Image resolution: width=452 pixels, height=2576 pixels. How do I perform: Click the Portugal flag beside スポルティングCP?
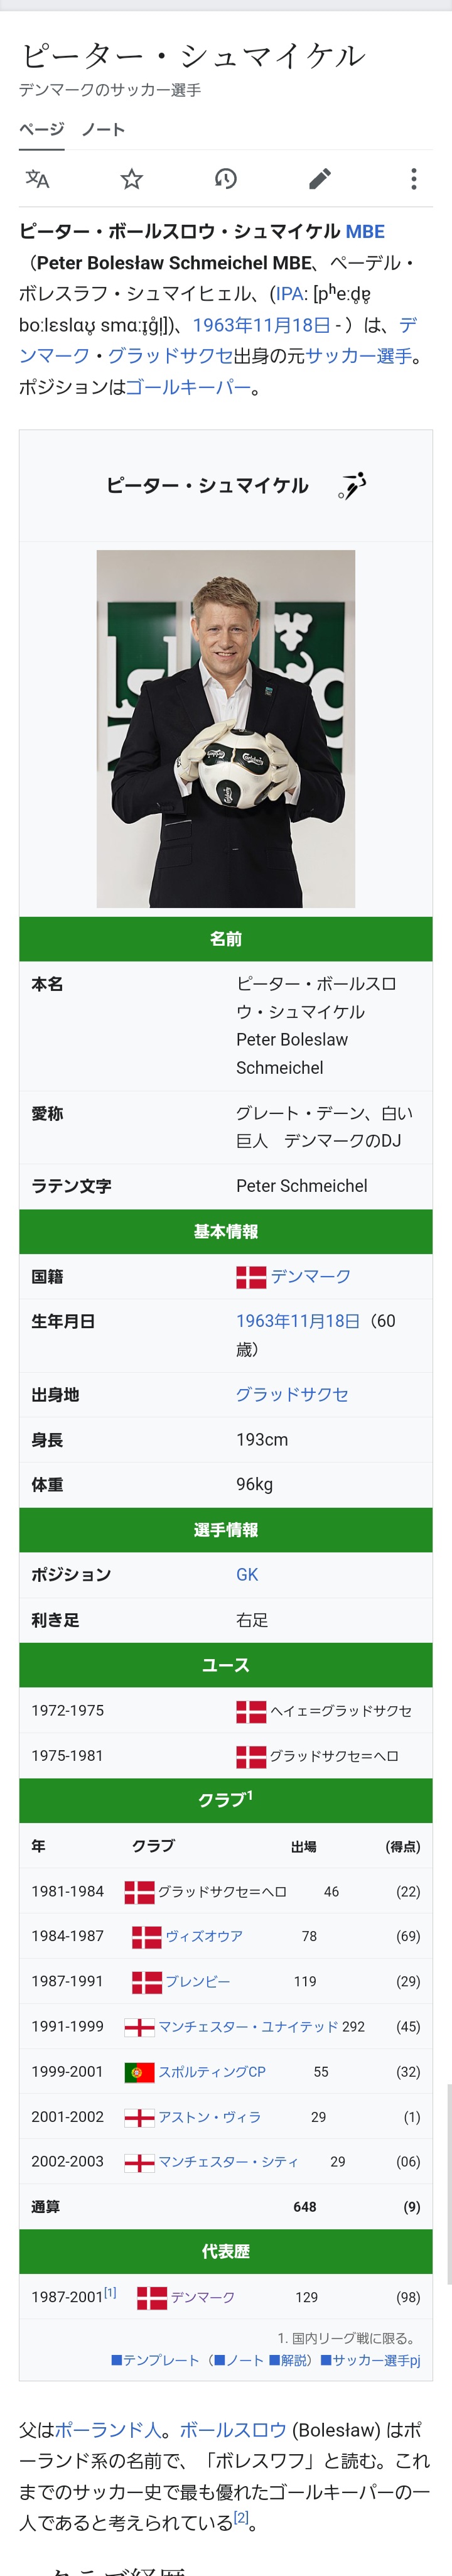click(139, 2071)
